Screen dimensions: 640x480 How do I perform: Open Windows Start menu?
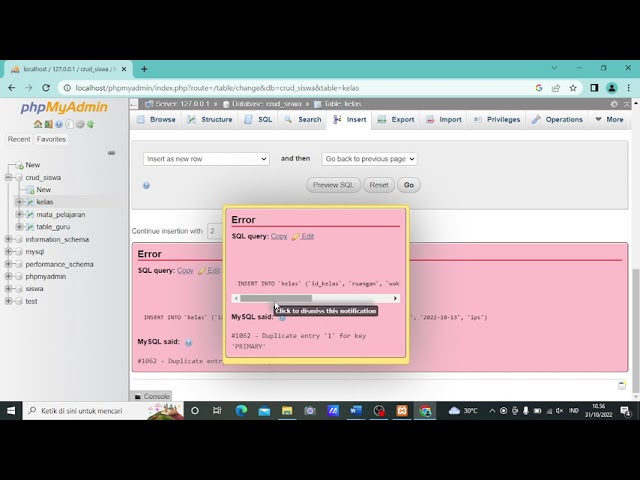[11, 411]
